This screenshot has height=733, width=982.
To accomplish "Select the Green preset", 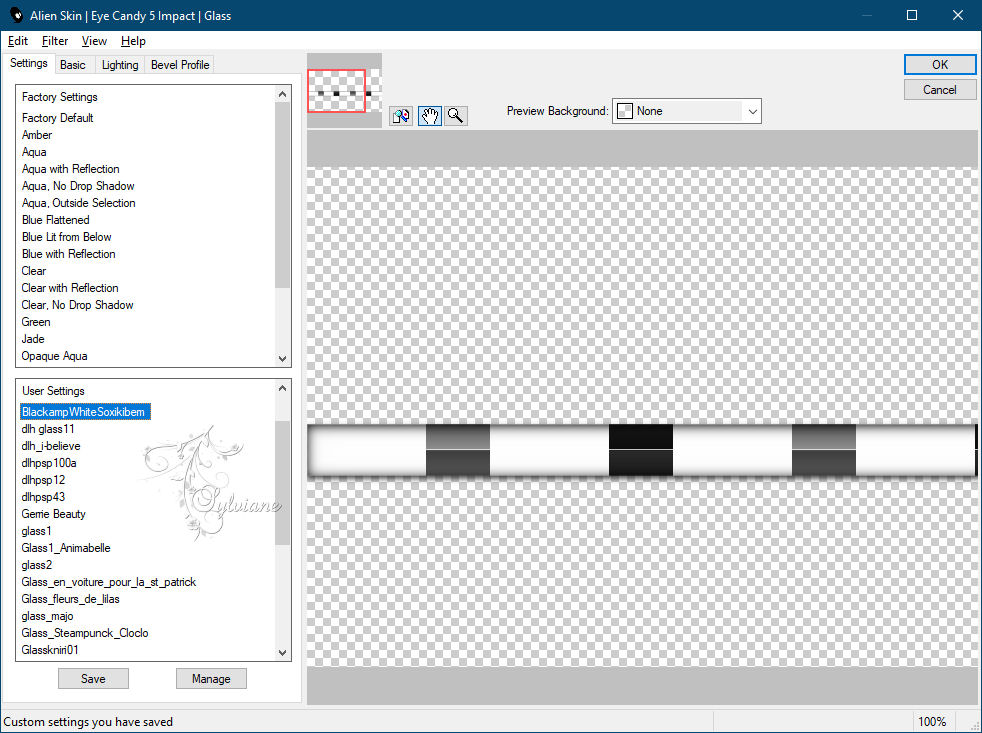I will pyautogui.click(x=36, y=321).
